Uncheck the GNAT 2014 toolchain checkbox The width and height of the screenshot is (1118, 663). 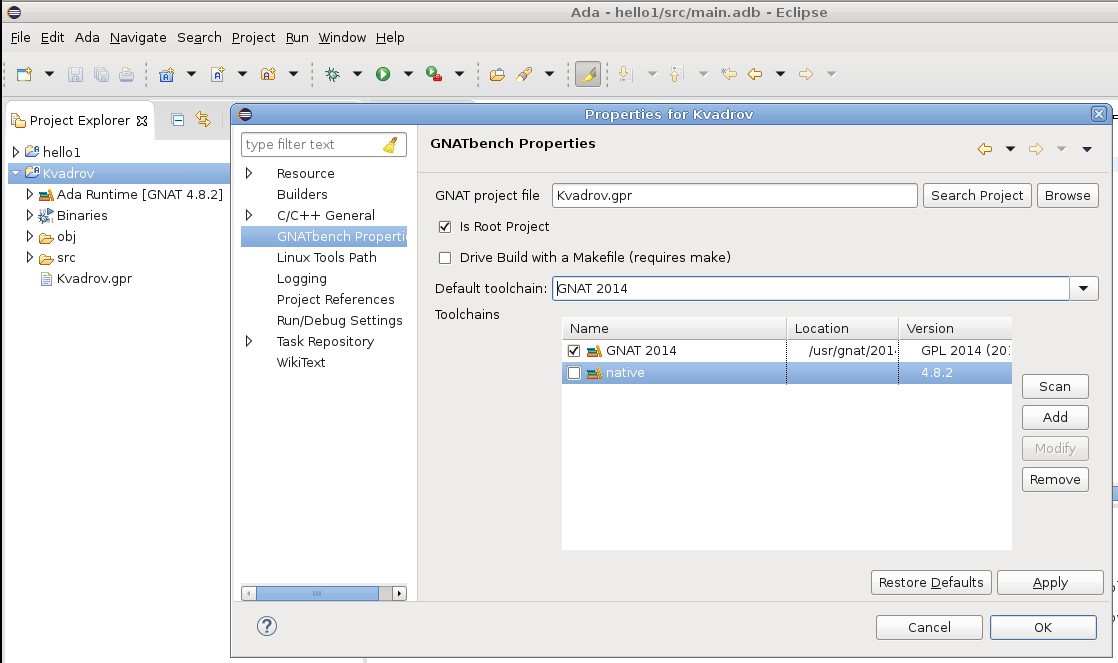pos(574,351)
